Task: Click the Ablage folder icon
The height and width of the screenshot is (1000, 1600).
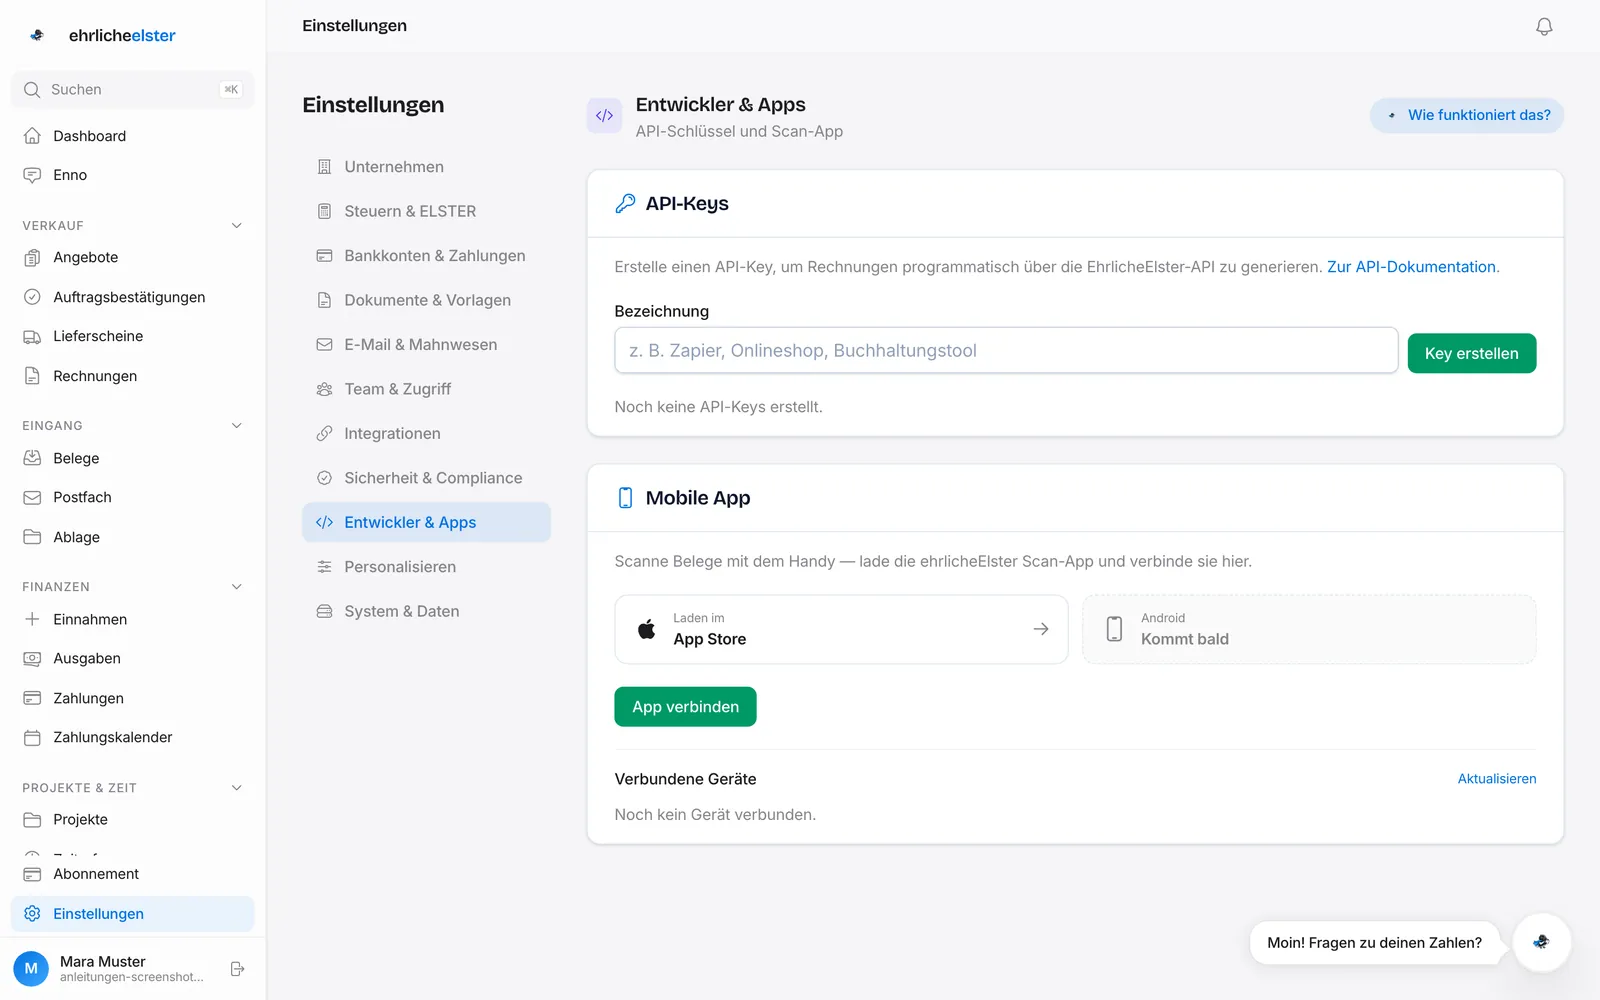Action: pos(32,537)
